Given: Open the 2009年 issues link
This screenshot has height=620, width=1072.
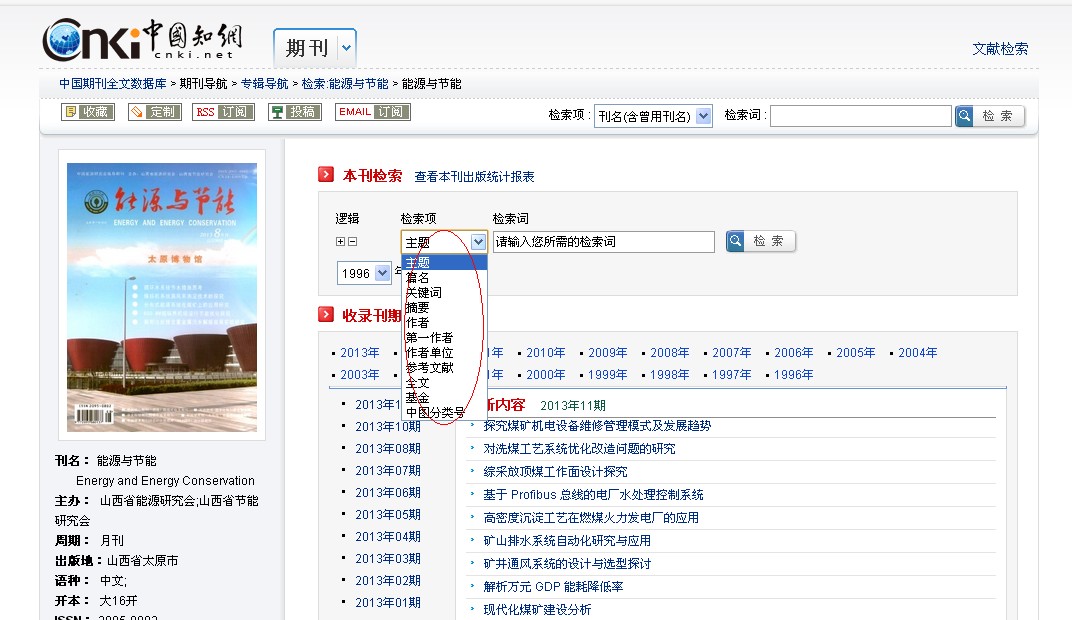Looking at the screenshot, I should tap(608, 353).
